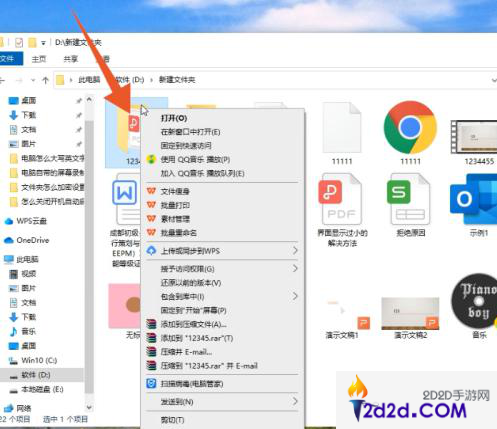Expand 包含到库中(I) submenu arrow
This screenshot has width=497, height=429.
(x=295, y=296)
